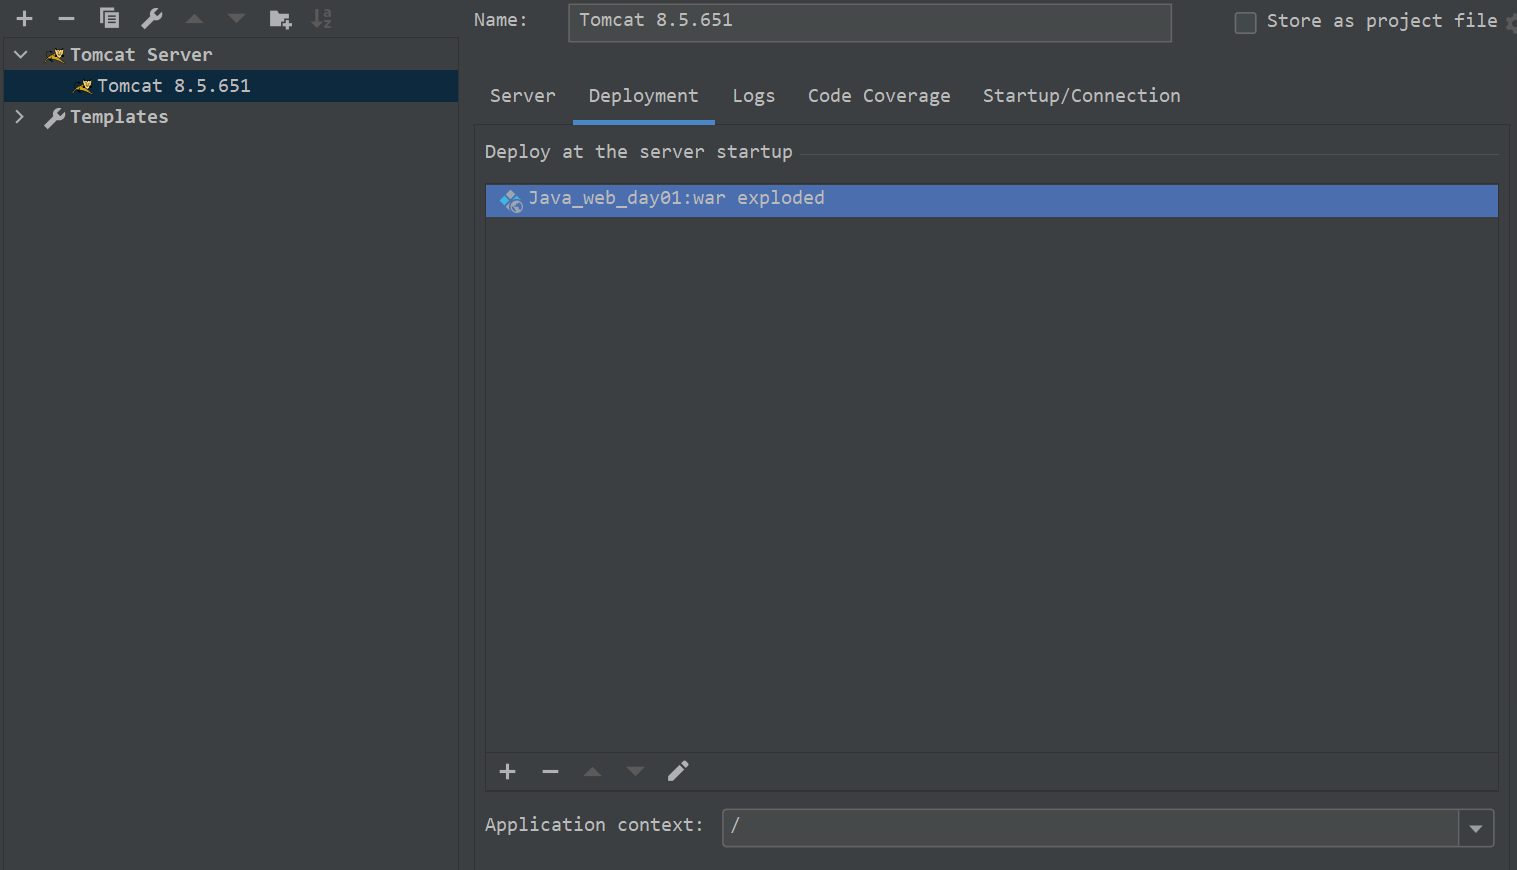Edit the configuration Name field
Screen dimensions: 1517x870
click(869, 22)
